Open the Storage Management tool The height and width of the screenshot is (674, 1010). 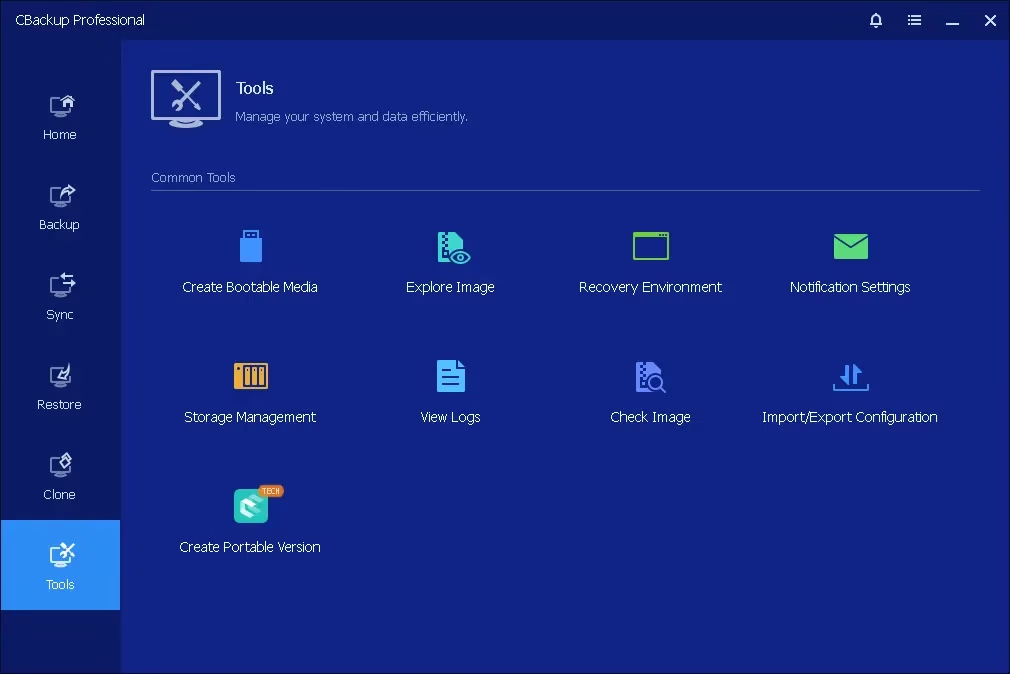click(250, 377)
